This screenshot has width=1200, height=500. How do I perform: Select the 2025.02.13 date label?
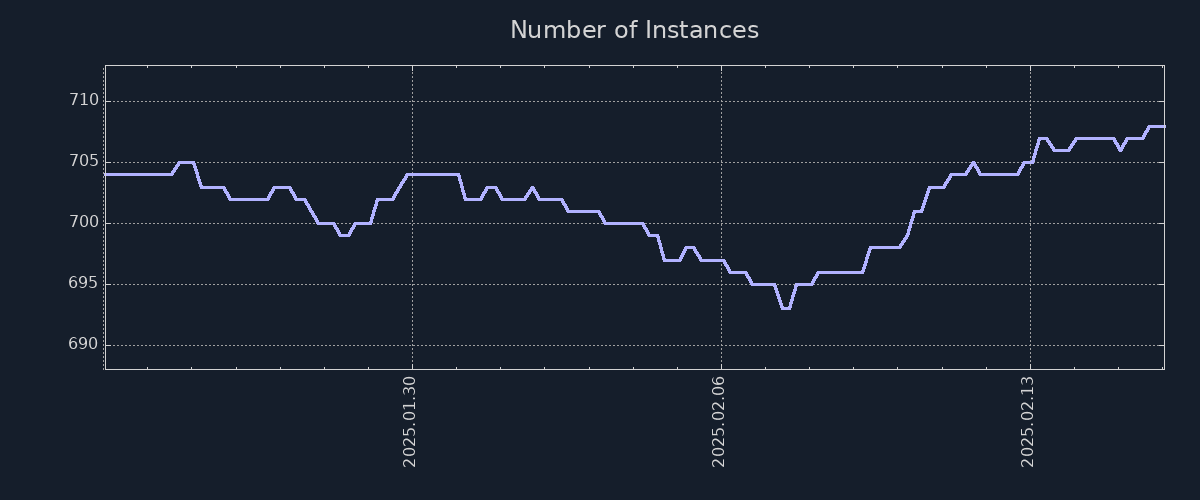tap(1027, 421)
